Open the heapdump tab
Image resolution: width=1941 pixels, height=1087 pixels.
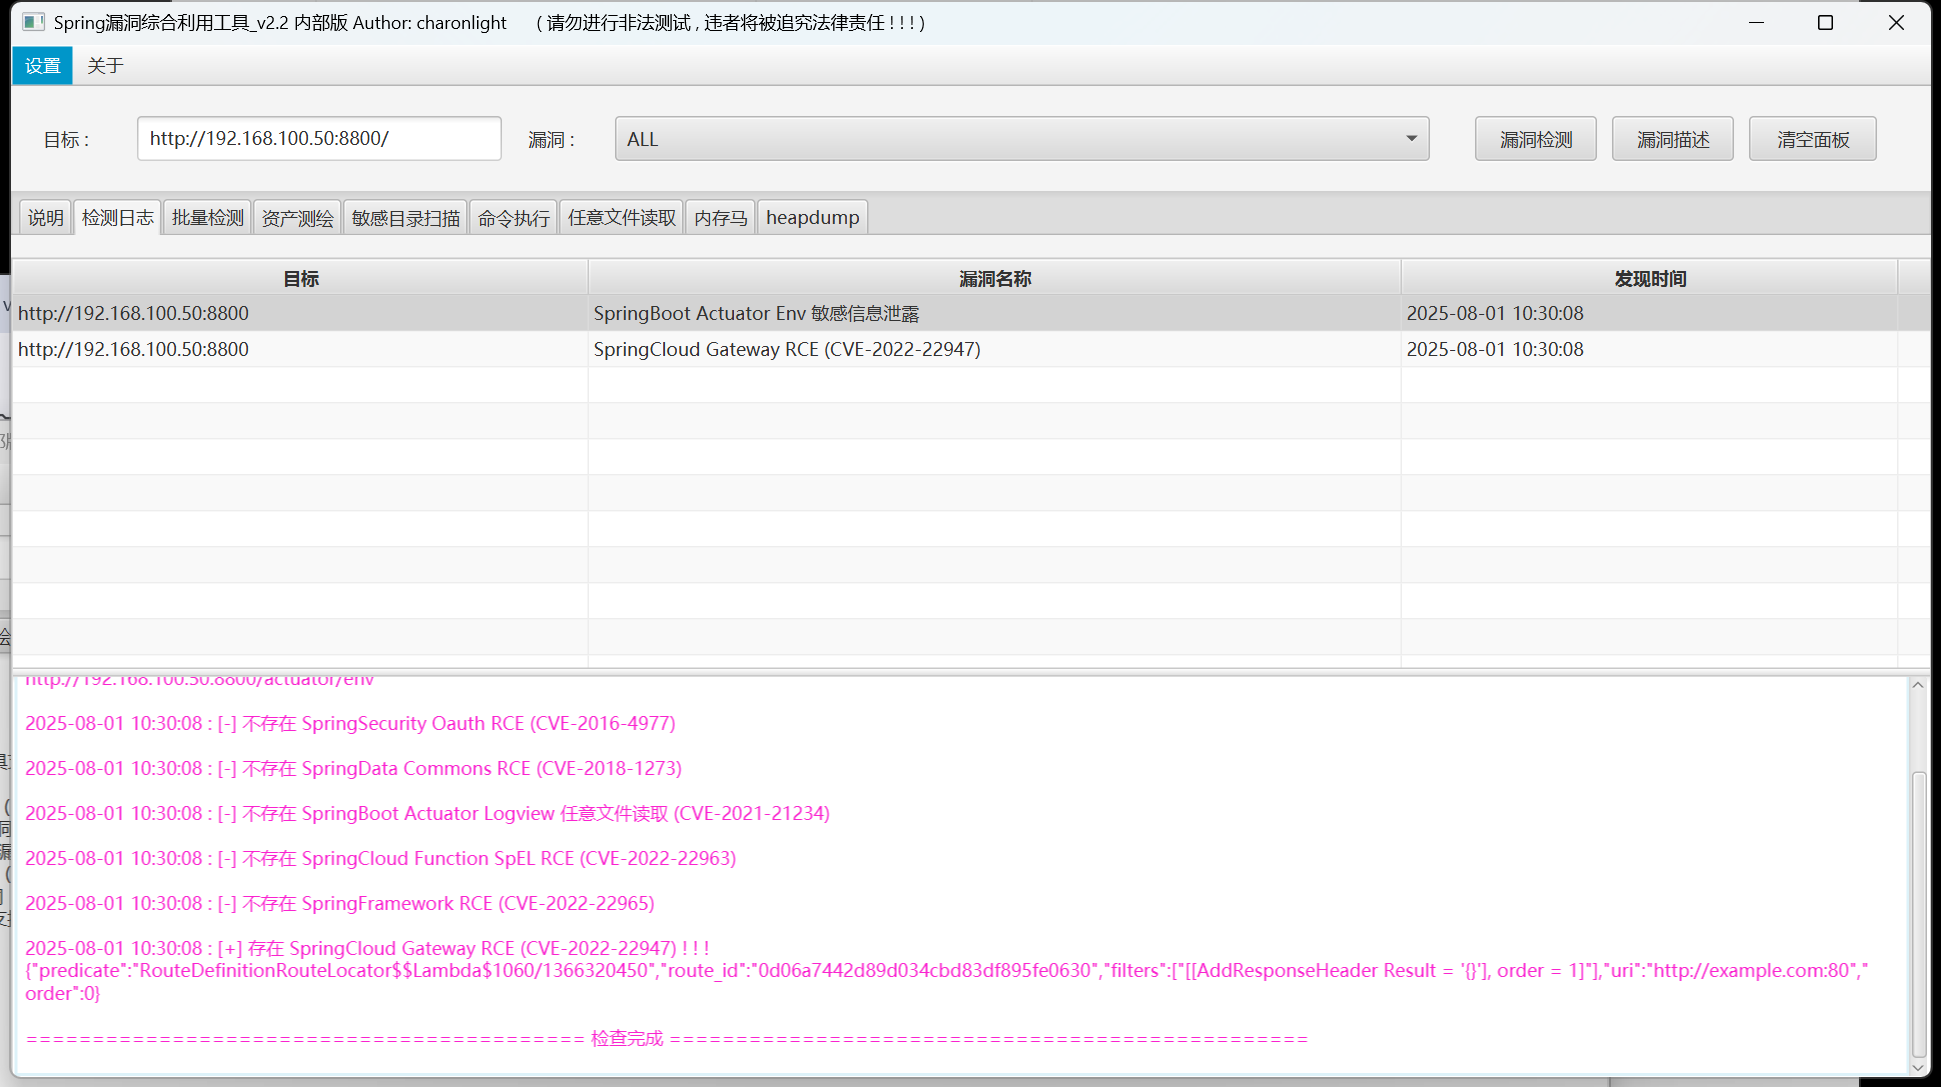(x=812, y=217)
